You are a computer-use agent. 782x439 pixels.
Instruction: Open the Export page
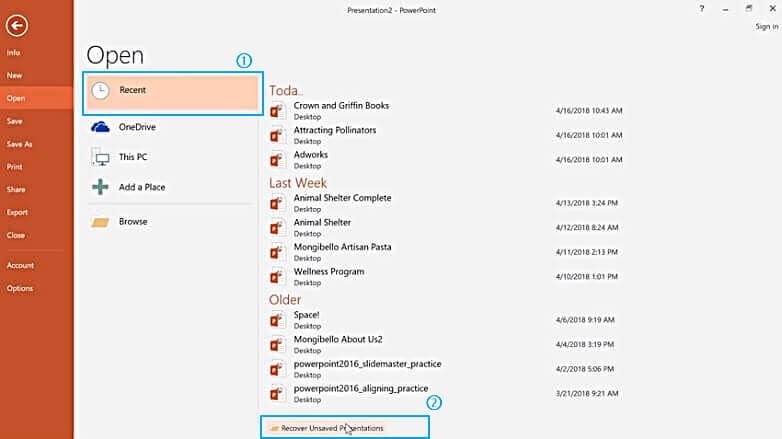[17, 213]
